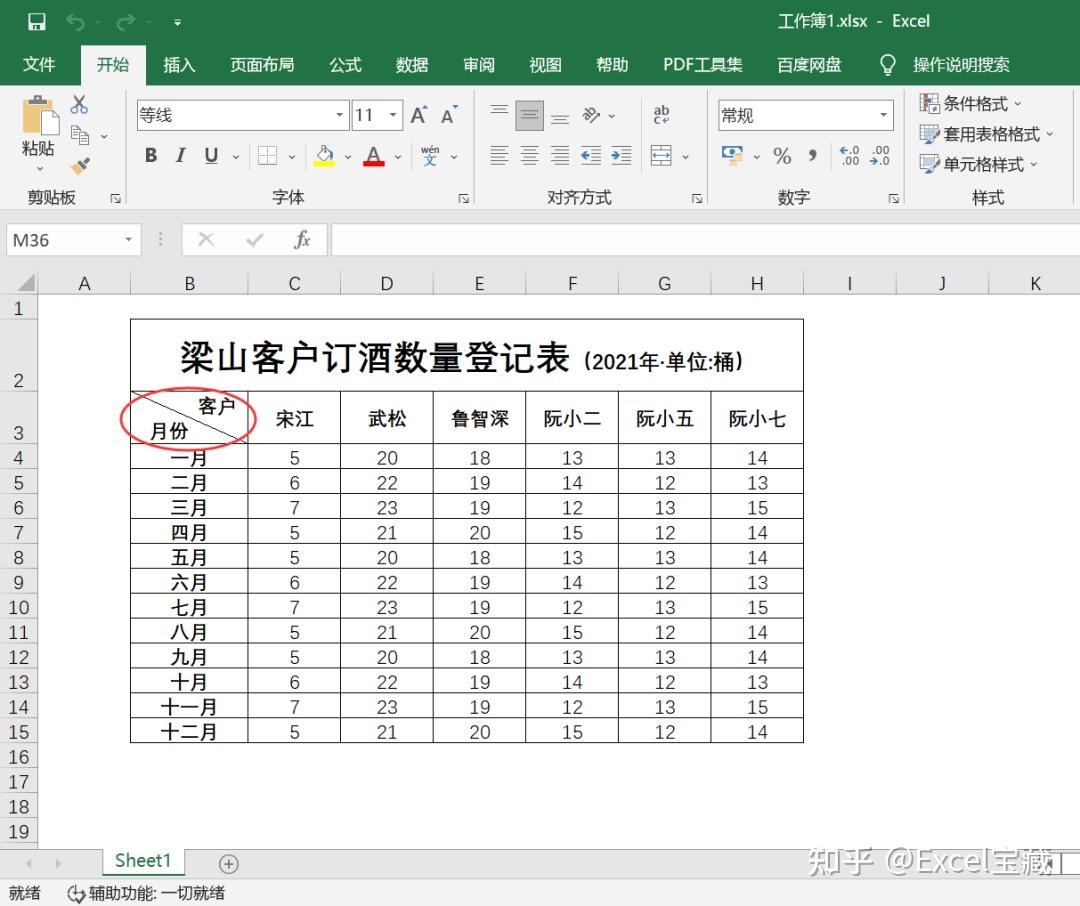Screen dimensions: 1080x906
Task: Open the 公式 ribbon tab
Action: point(344,65)
